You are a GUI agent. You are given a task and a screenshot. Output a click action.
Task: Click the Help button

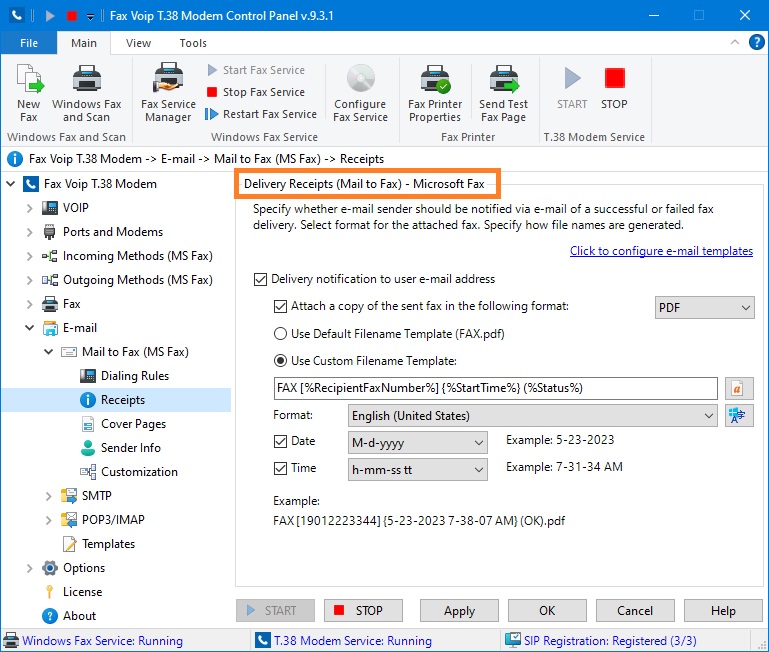point(723,611)
